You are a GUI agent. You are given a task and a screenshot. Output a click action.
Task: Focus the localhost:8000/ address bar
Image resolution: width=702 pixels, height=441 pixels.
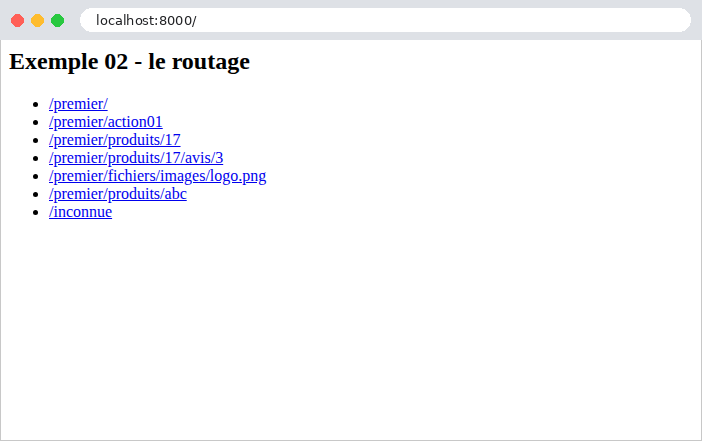[385, 21]
